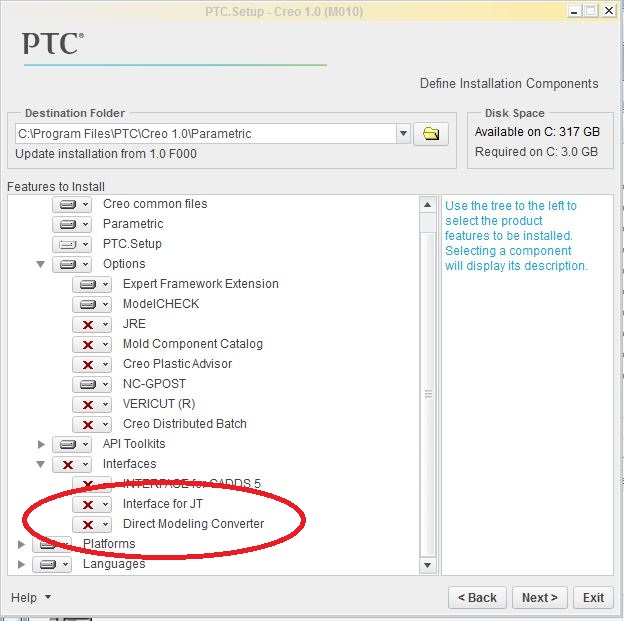
Task: Select the Direct Modeling Converter row
Action: click(193, 524)
